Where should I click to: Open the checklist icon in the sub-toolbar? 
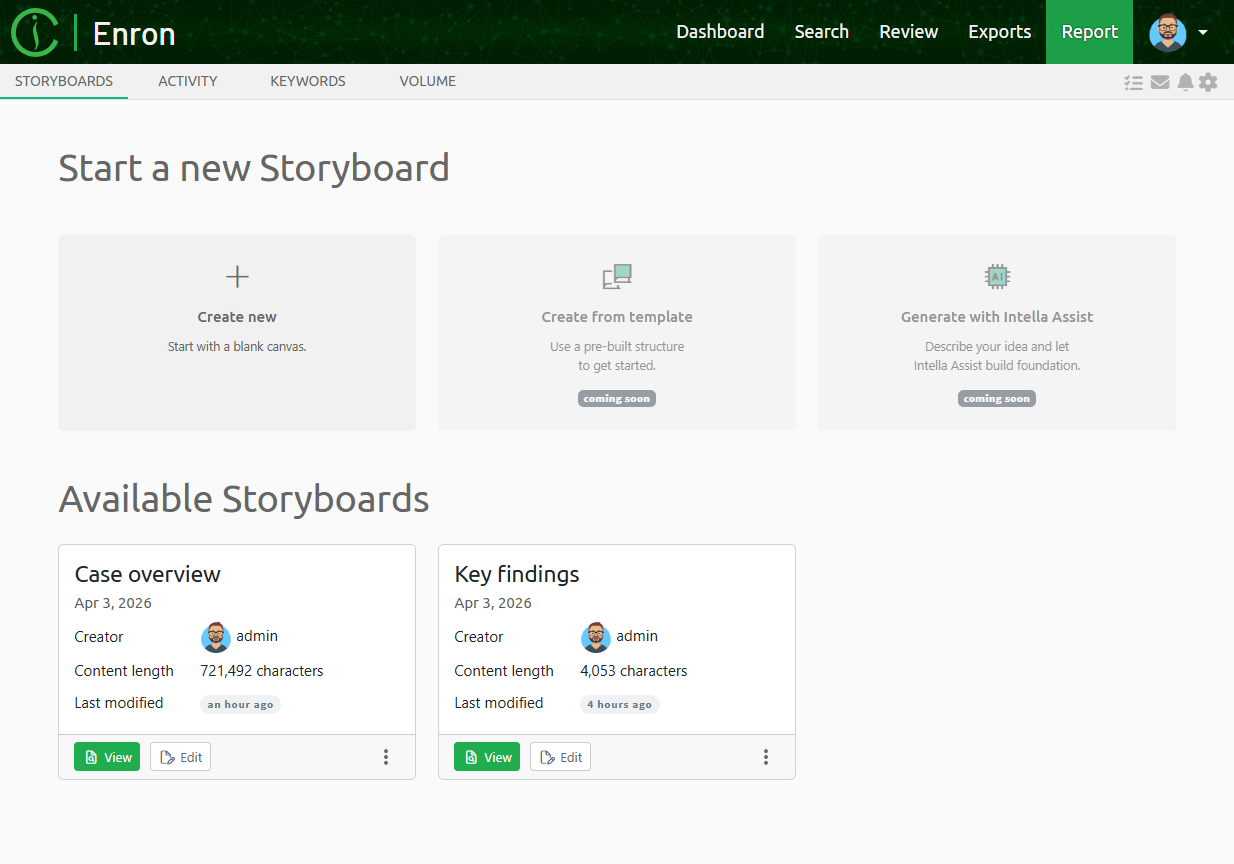pyautogui.click(x=1134, y=82)
